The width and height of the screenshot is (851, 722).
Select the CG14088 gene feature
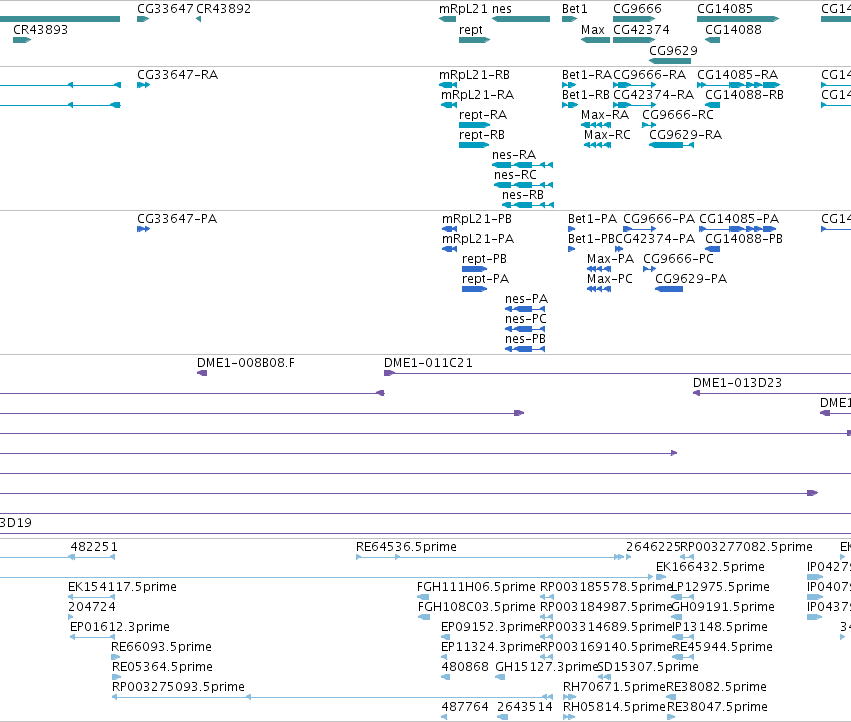click(x=713, y=40)
